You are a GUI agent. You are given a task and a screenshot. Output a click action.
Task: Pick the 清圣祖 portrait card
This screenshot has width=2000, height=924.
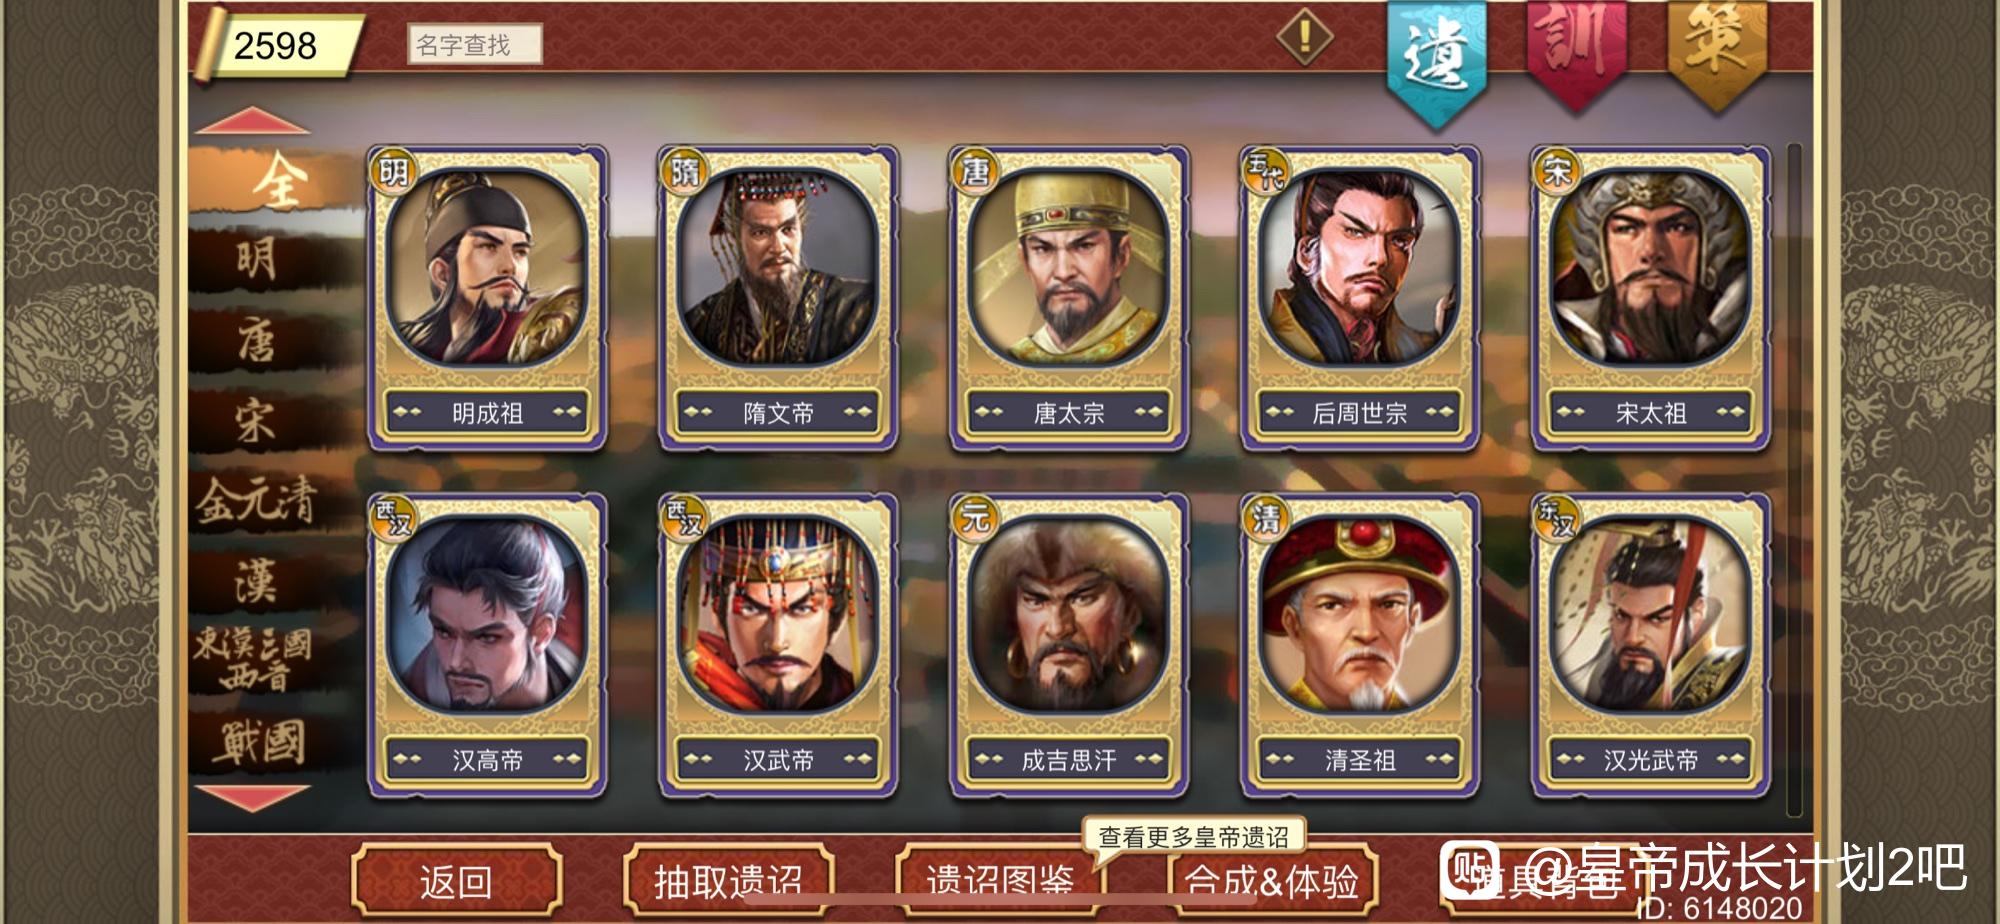pos(1360,646)
